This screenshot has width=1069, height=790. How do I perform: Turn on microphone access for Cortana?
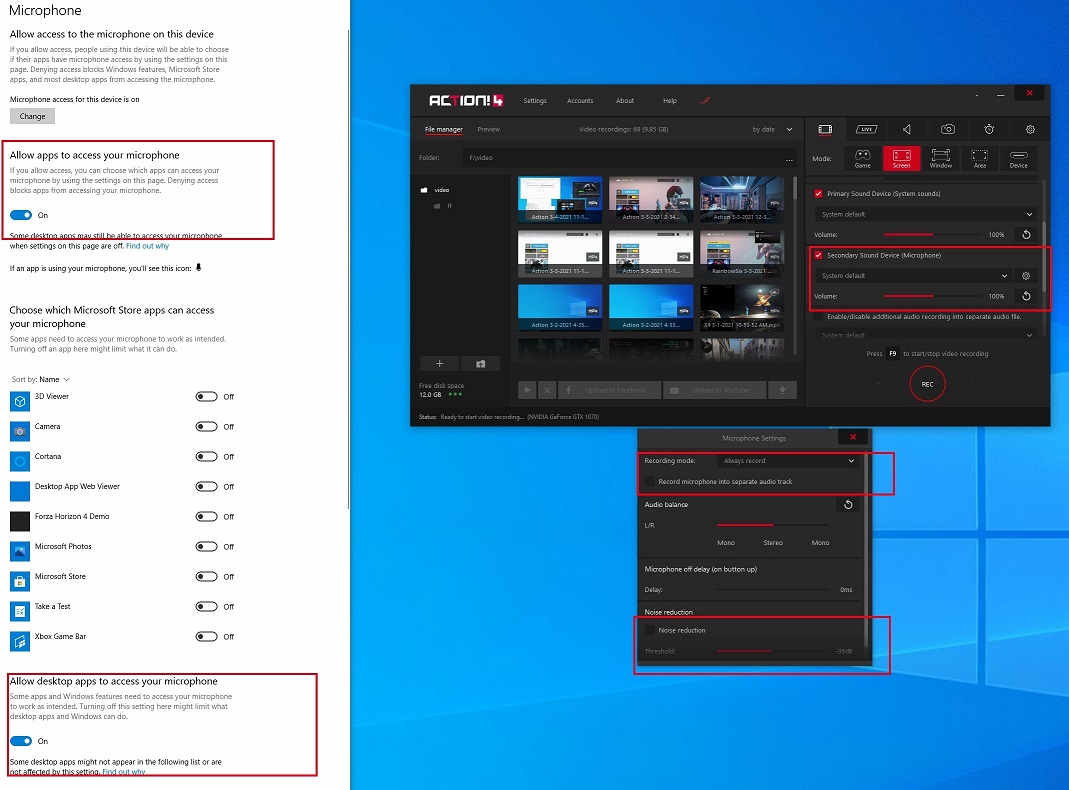207,457
